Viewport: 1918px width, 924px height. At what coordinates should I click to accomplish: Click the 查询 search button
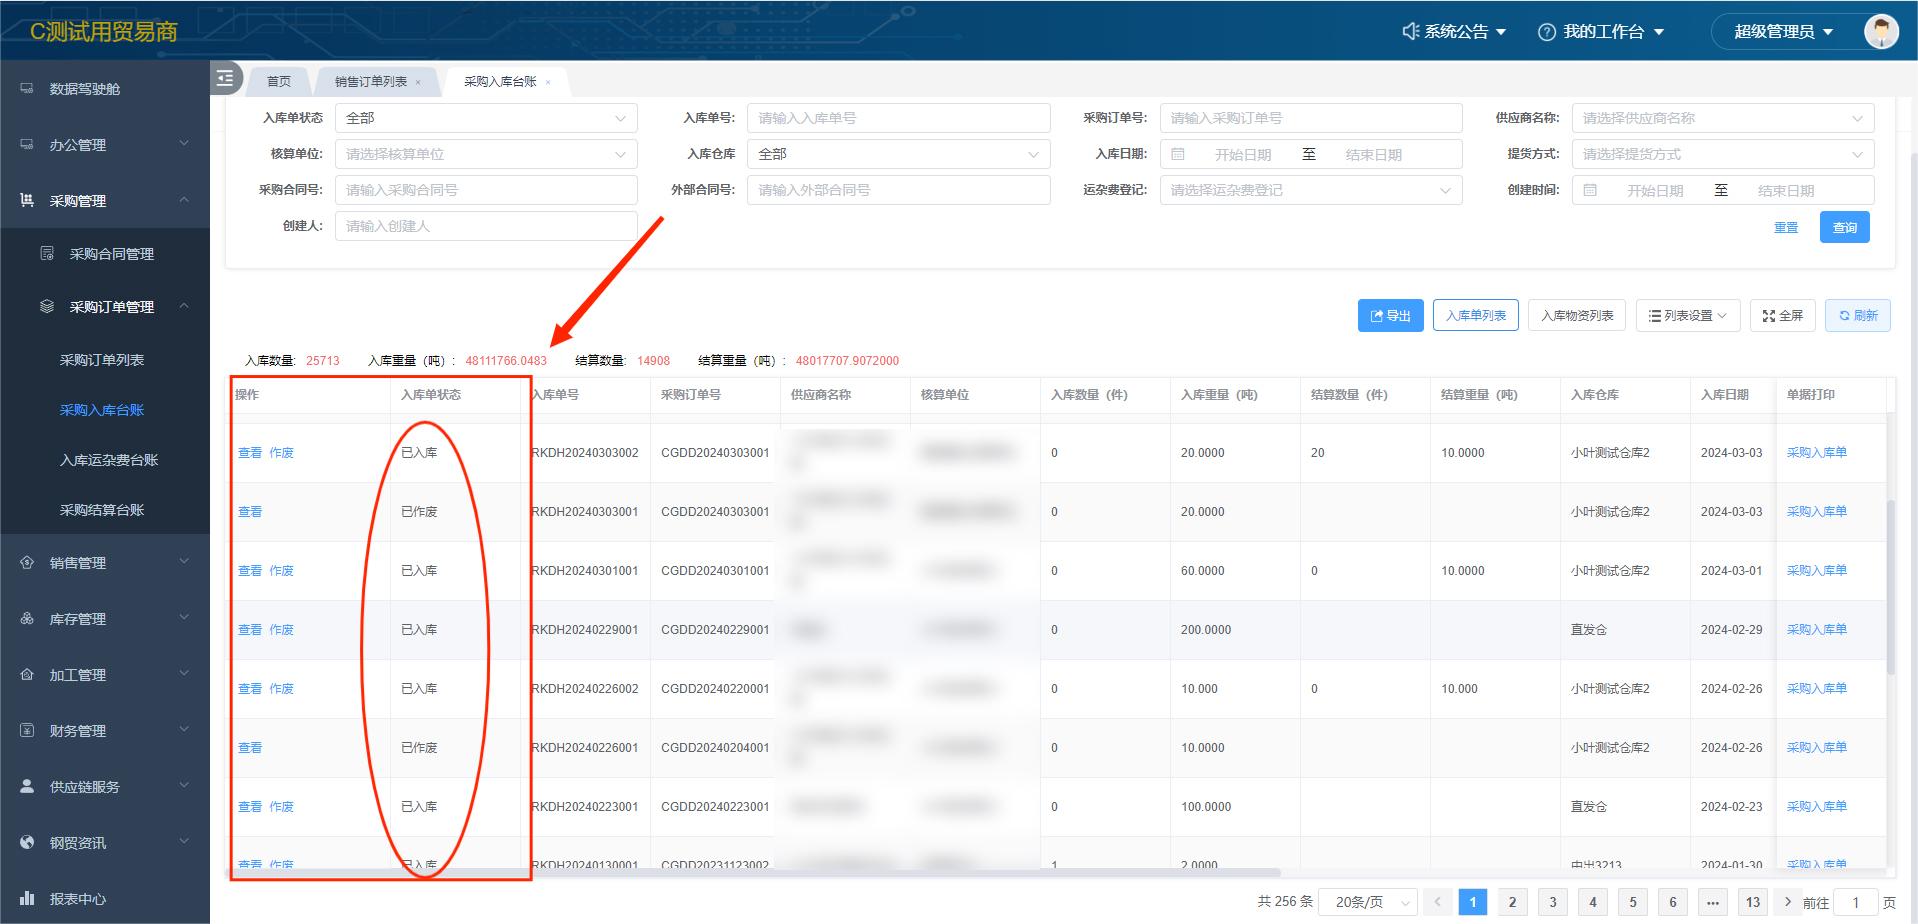[x=1844, y=228]
